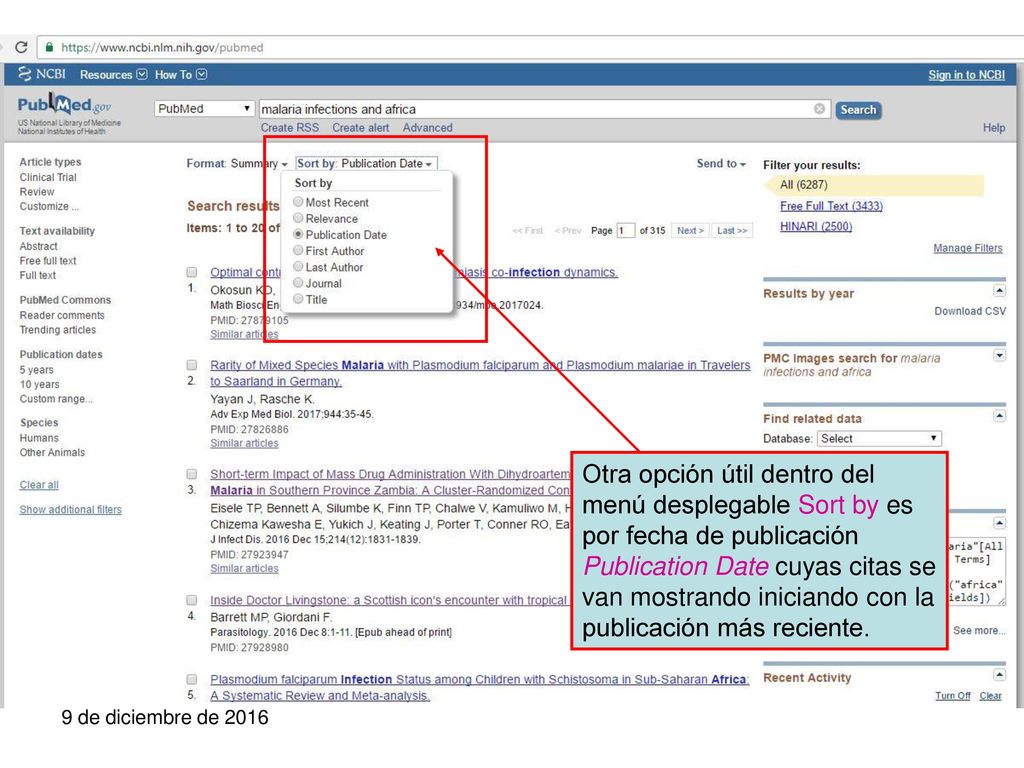Check the box for result 2
This screenshot has width=1024, height=768.
[191, 365]
